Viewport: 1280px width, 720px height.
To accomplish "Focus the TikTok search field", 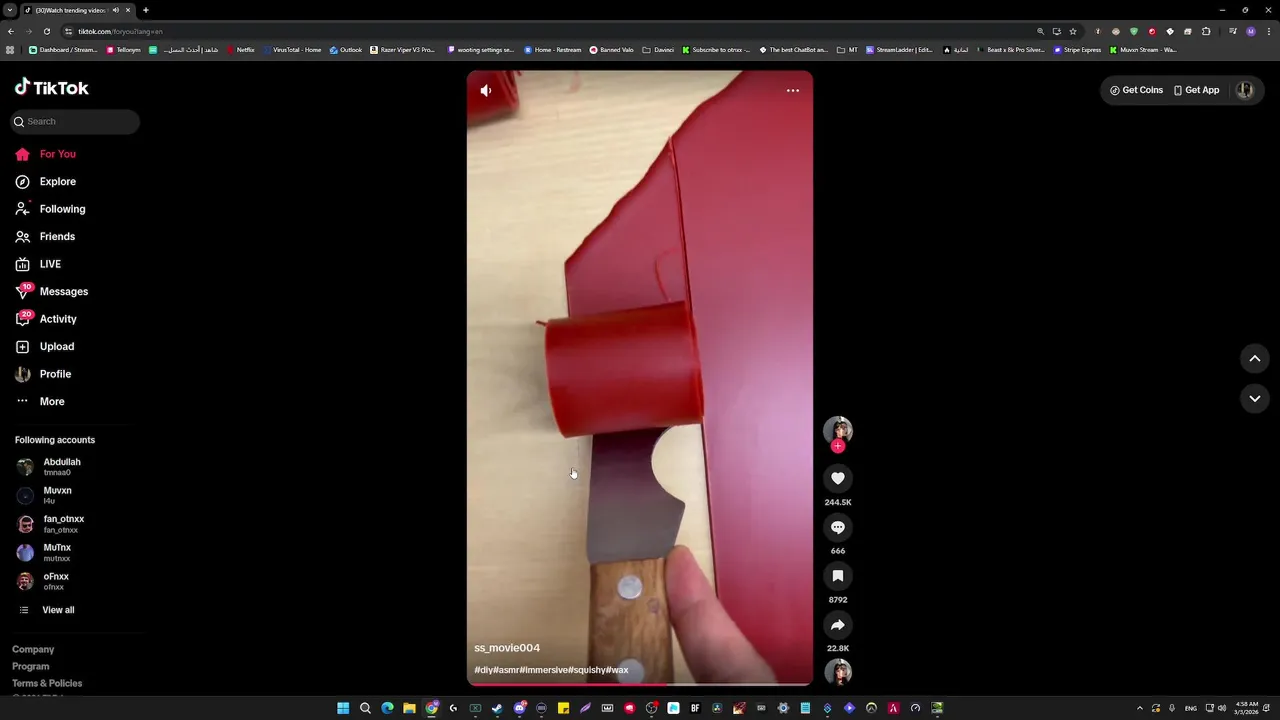I will click(x=75, y=121).
